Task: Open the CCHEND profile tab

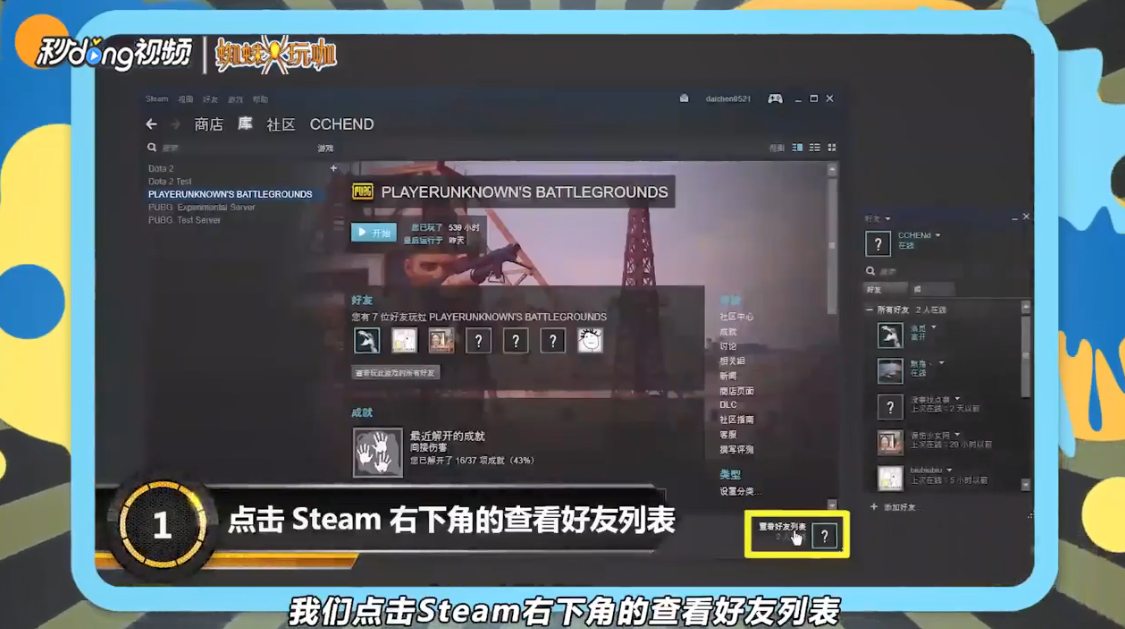Action: [x=342, y=124]
